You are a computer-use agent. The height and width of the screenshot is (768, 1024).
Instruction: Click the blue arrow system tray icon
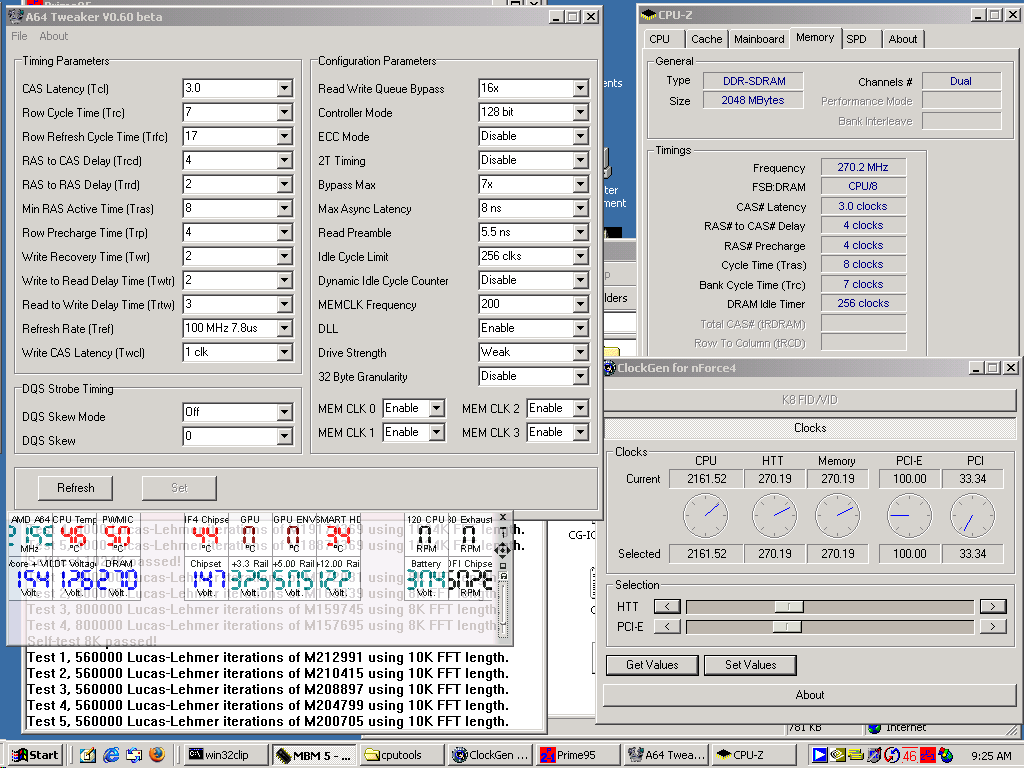tap(820, 756)
